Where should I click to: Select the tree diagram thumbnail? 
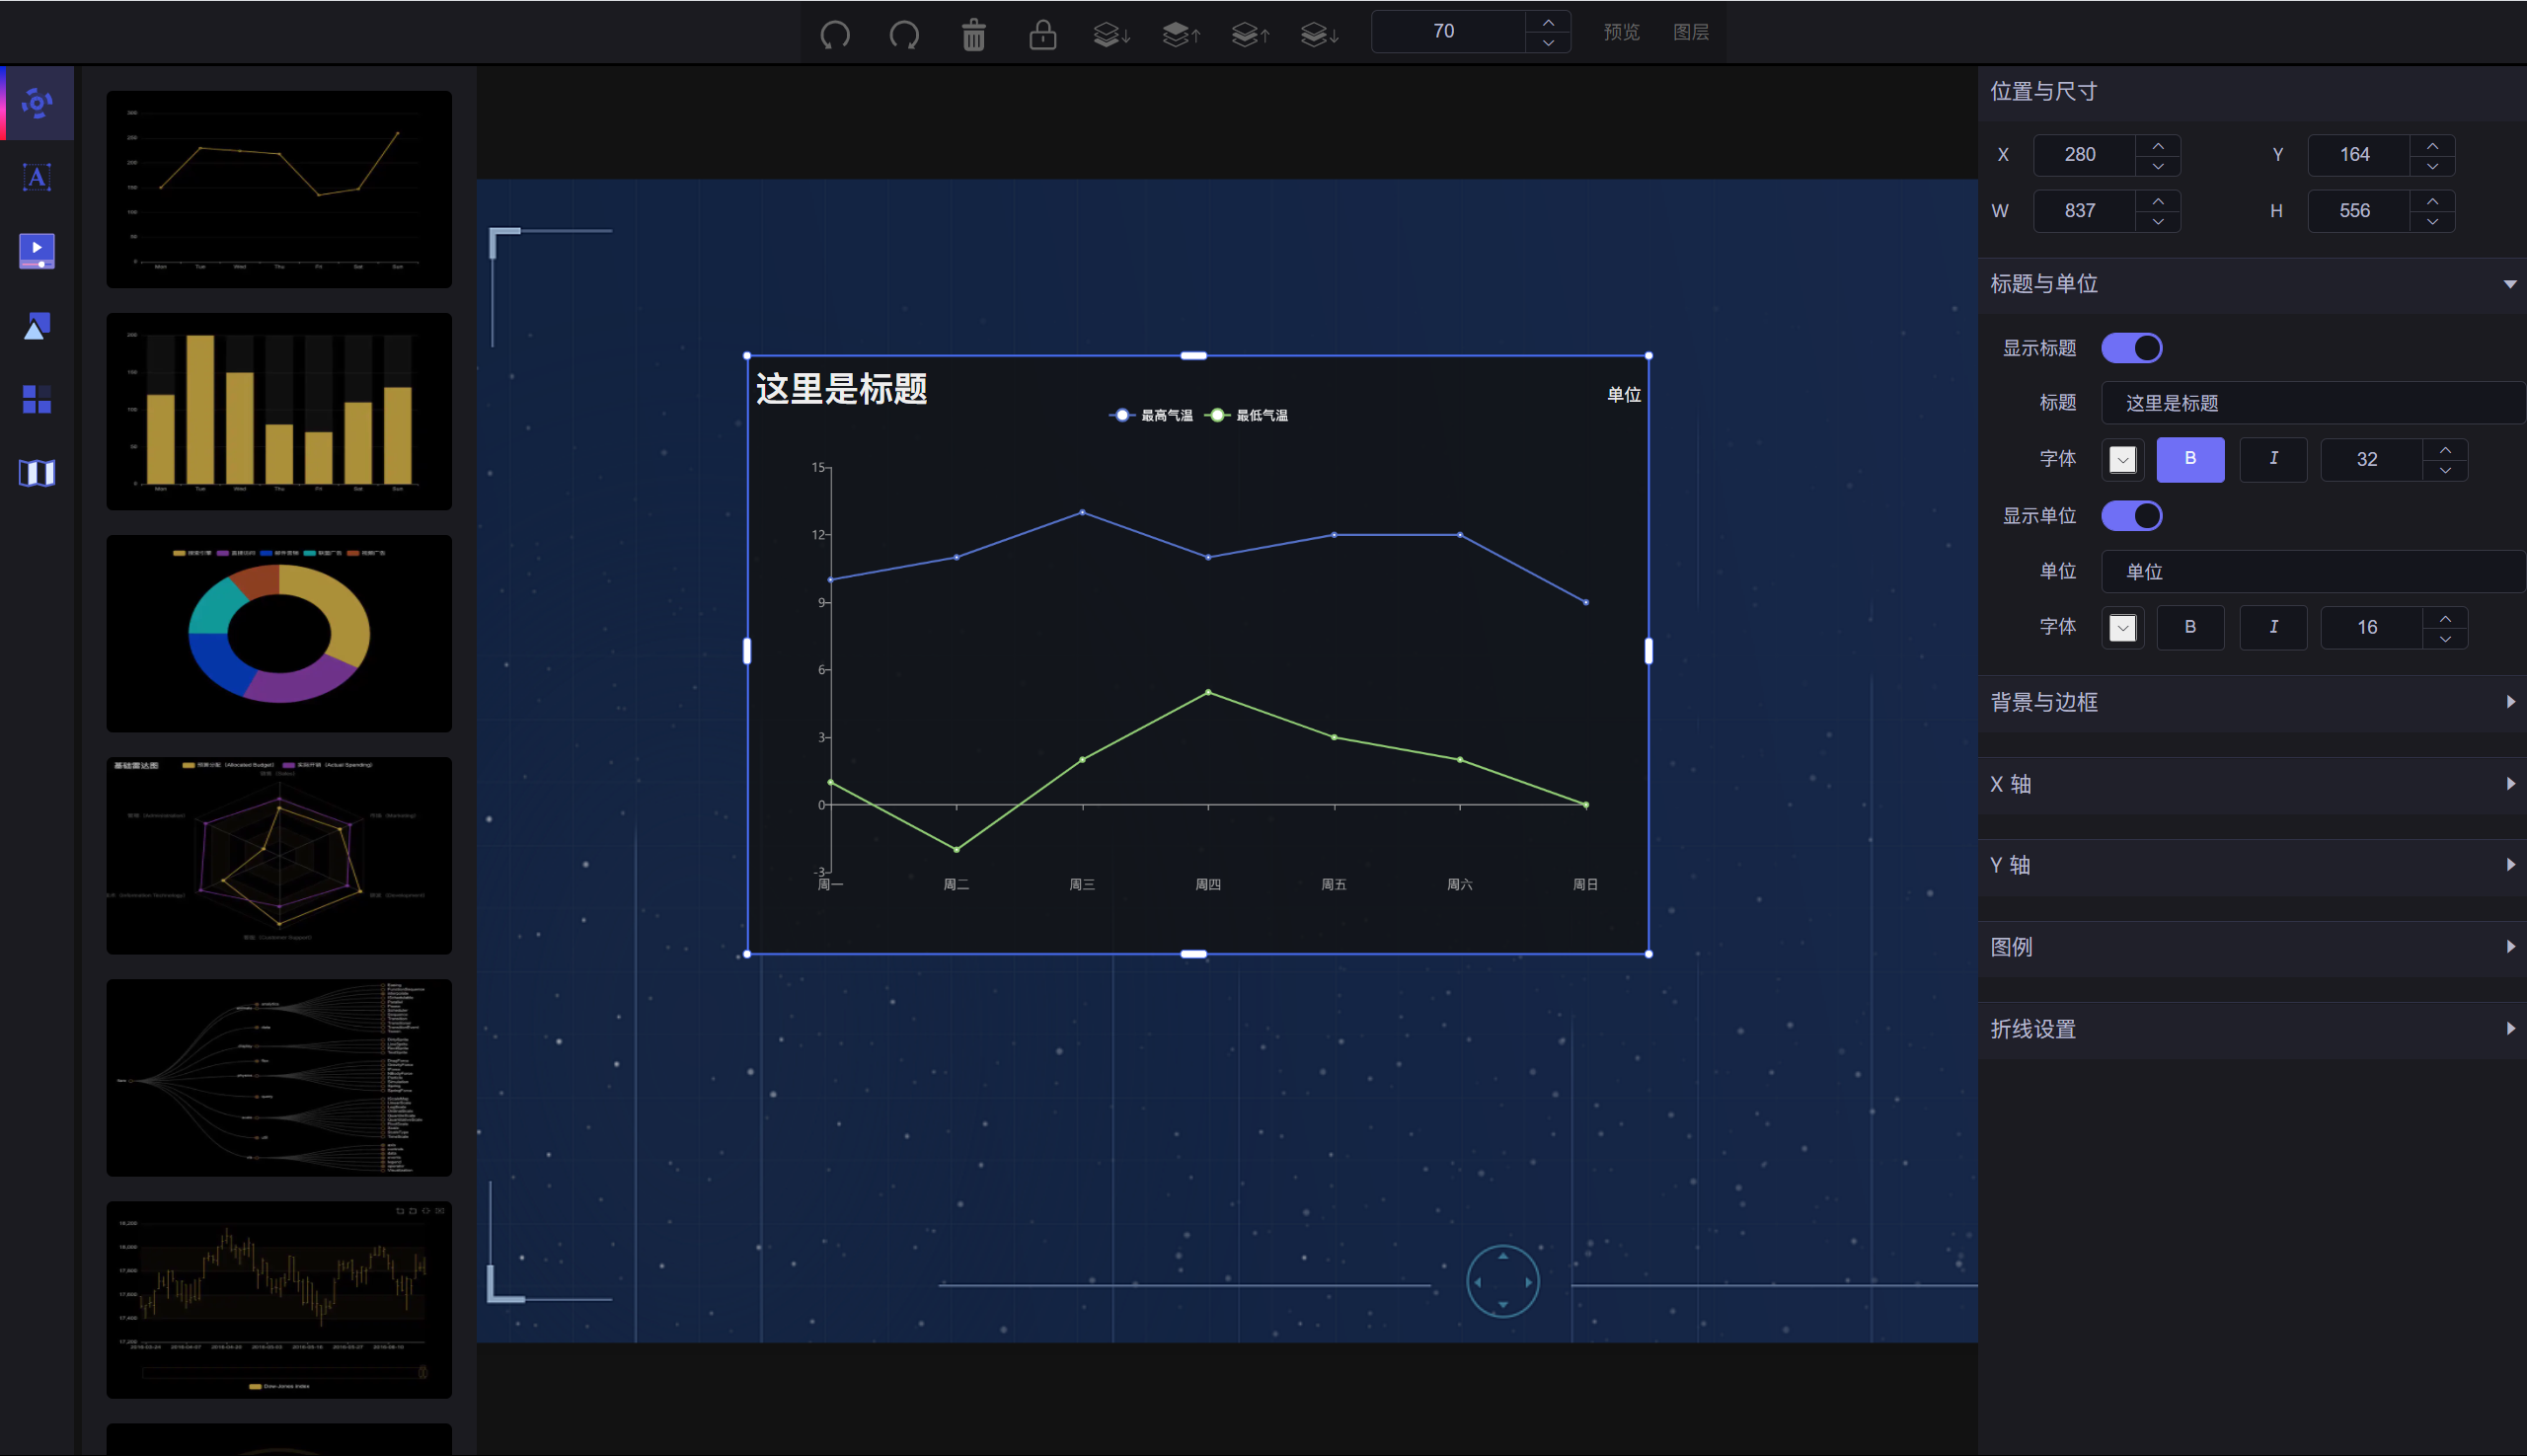pyautogui.click(x=279, y=1077)
